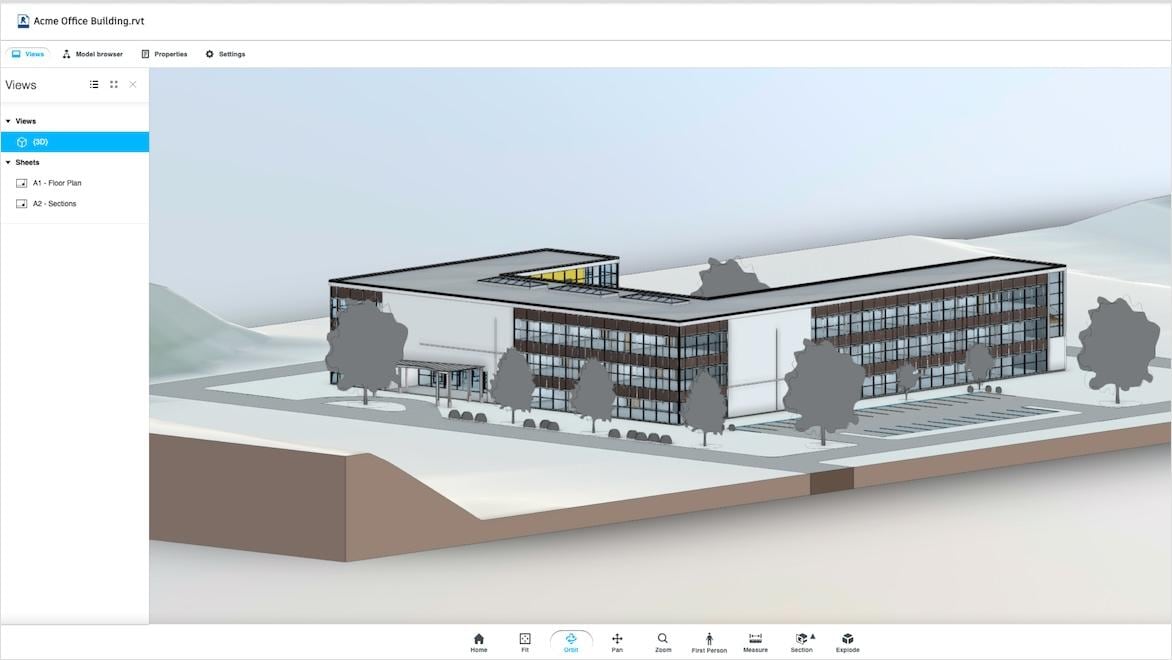The image size is (1172, 660).
Task: Enter First Person mode
Action: (x=708, y=641)
